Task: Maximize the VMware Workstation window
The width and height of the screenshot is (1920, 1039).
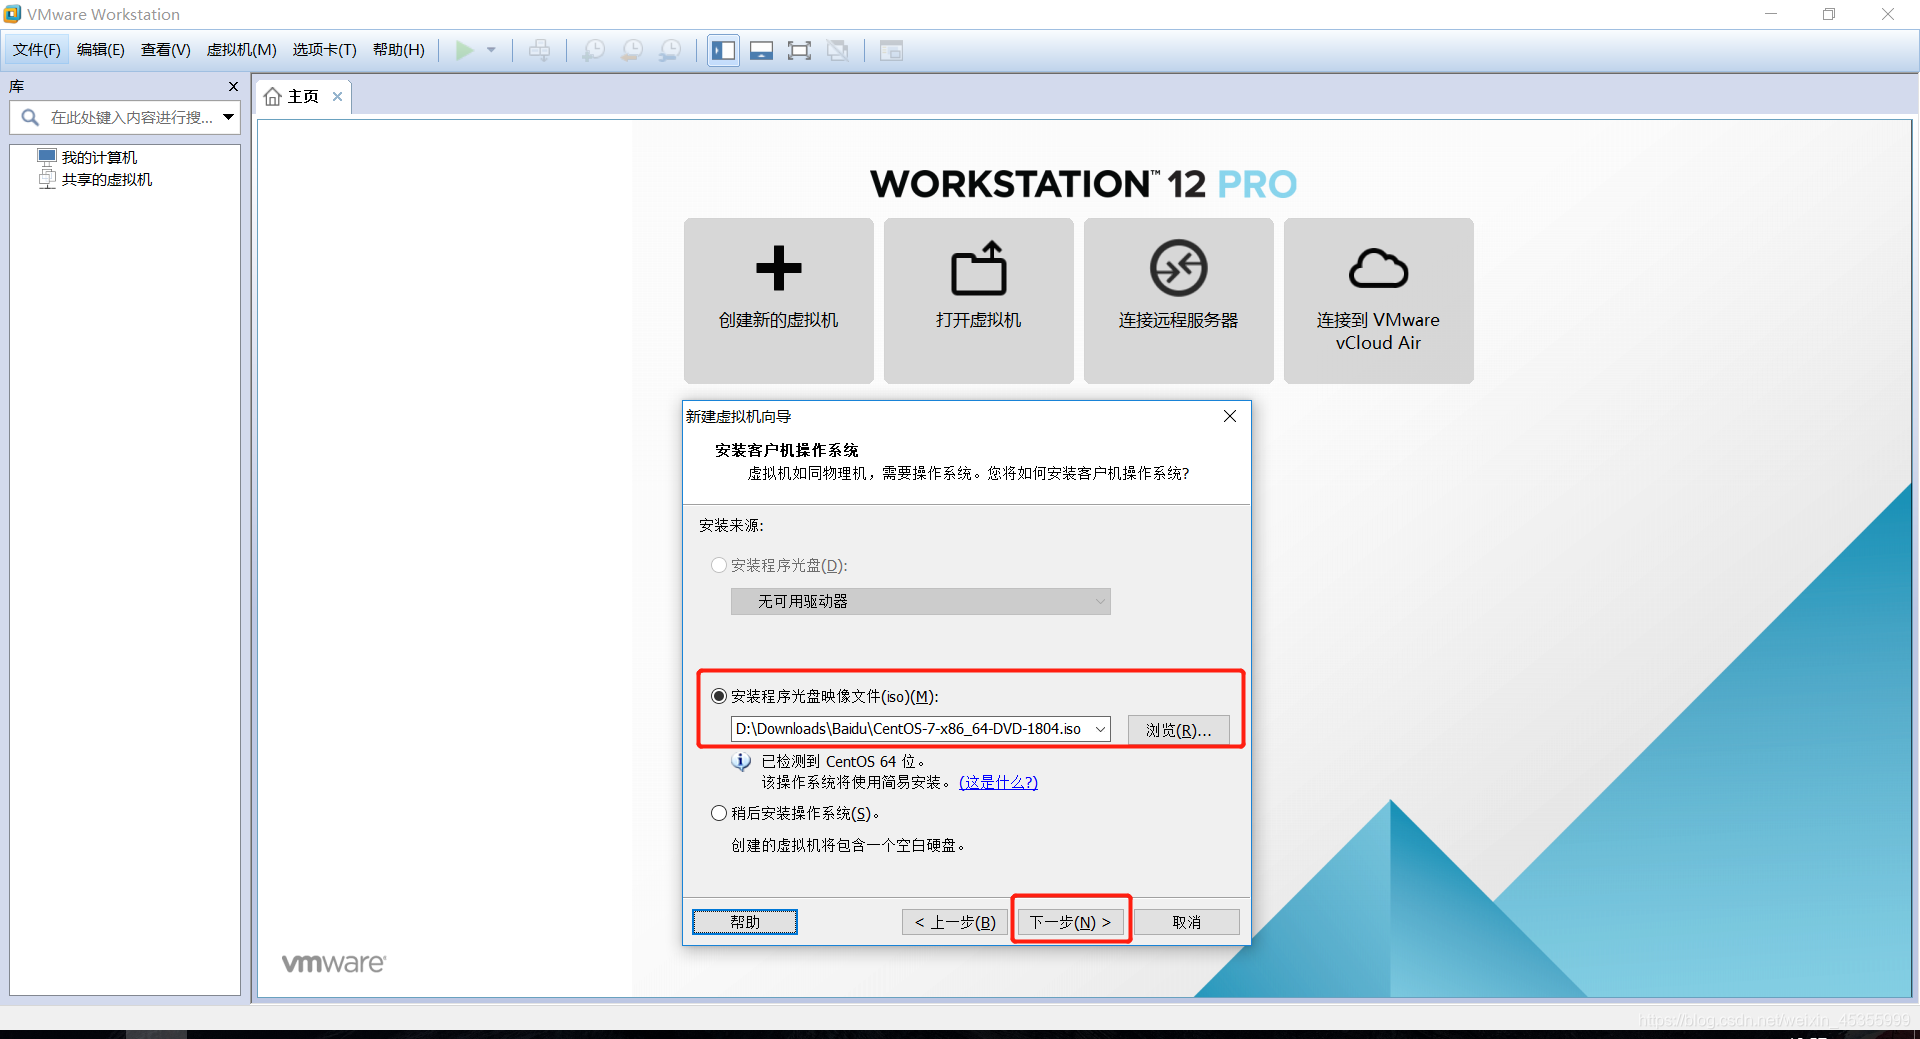Action: click(1829, 14)
